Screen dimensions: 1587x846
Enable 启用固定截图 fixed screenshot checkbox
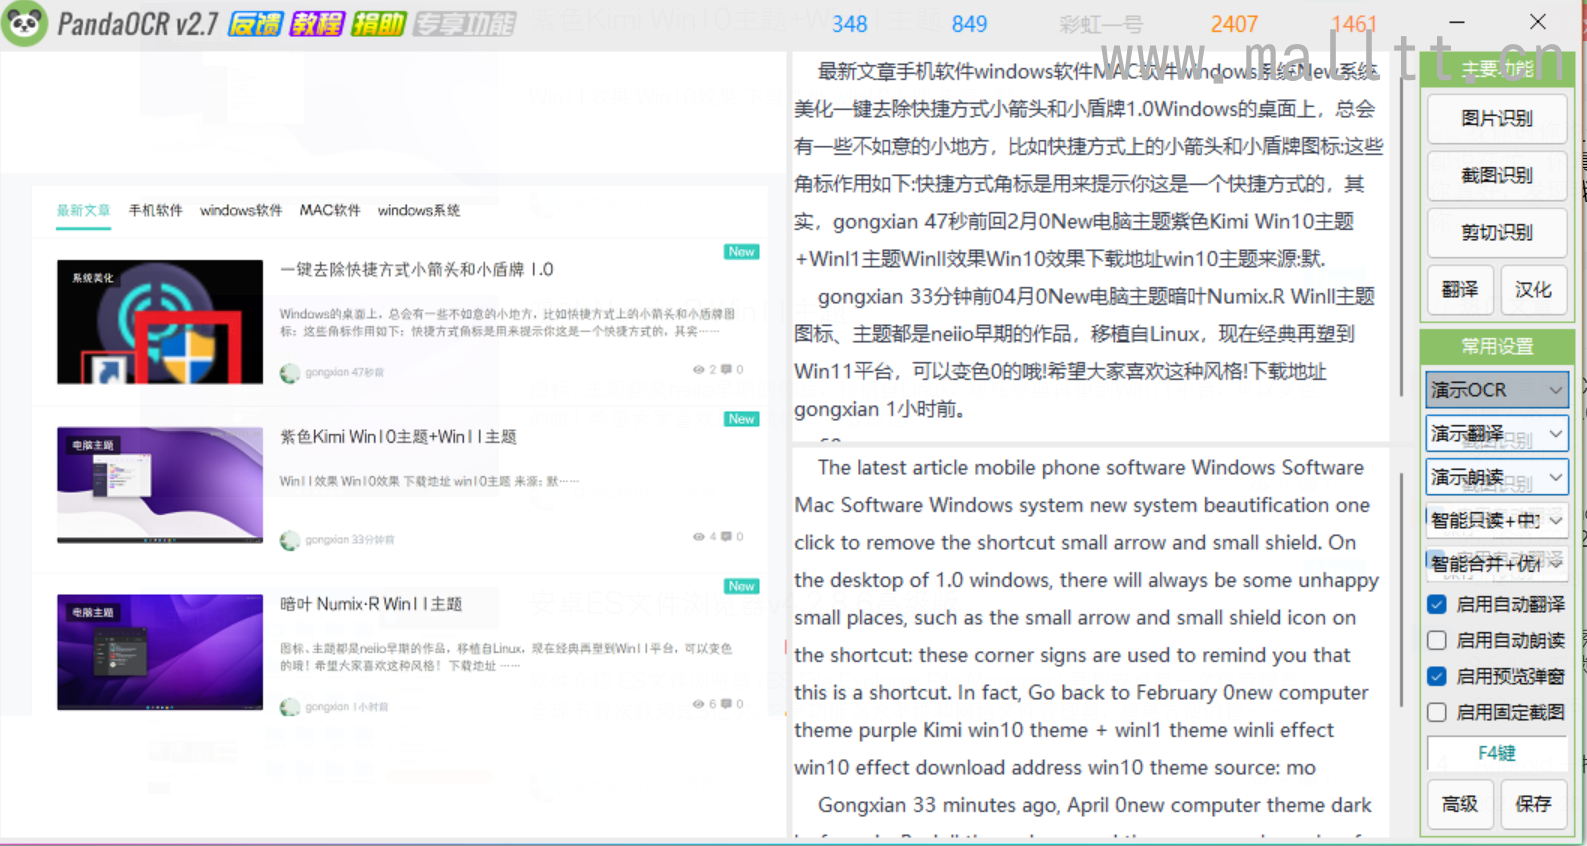[1437, 712]
